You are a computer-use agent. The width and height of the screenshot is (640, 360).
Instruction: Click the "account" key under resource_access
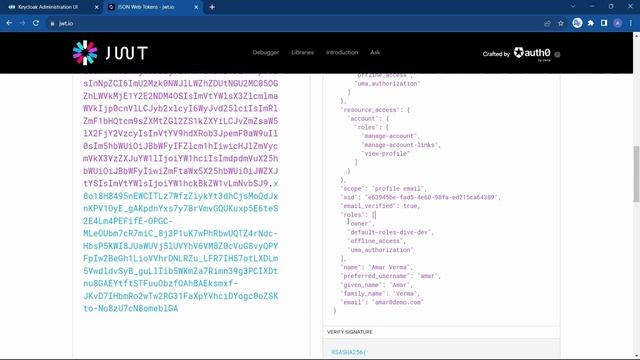pos(363,118)
